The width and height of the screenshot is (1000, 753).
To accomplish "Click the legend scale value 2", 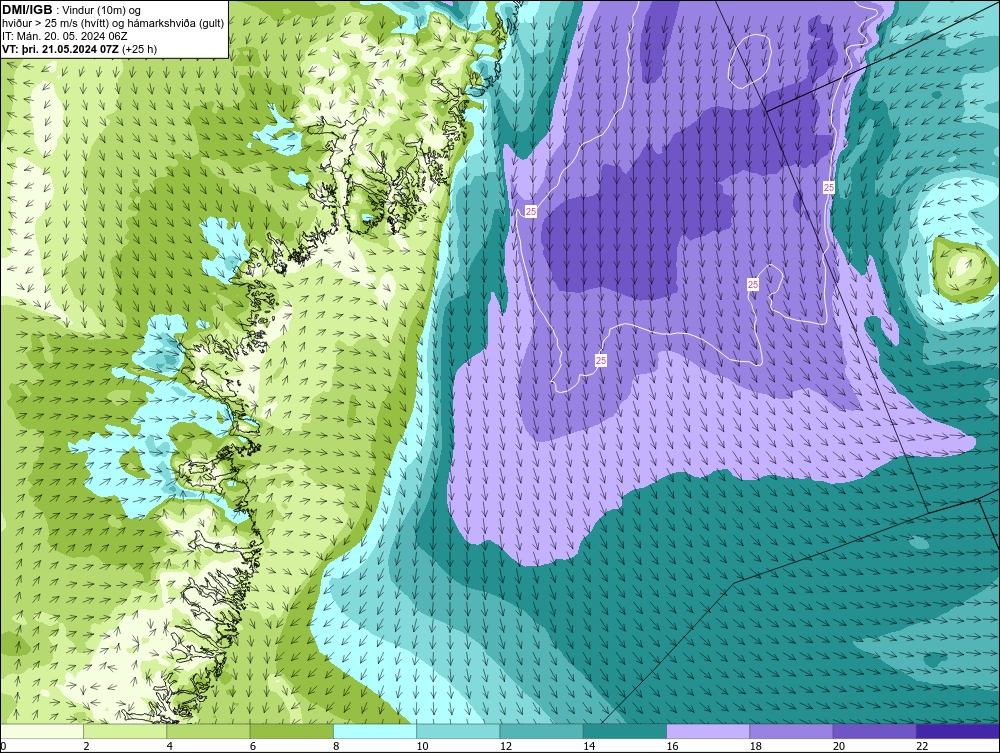I will 86,747.
